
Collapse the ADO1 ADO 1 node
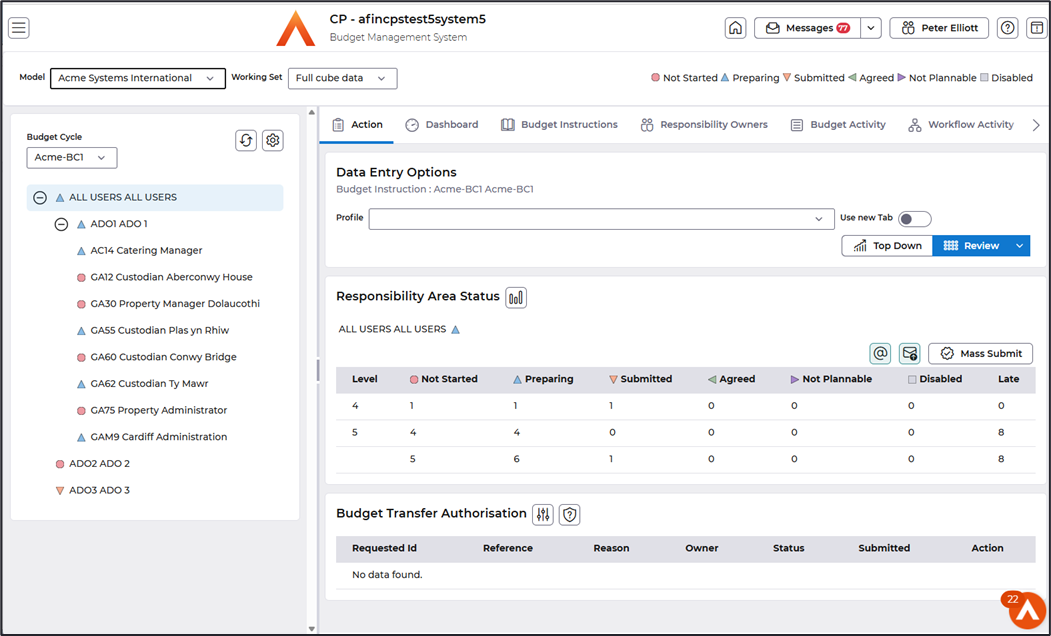point(61,225)
